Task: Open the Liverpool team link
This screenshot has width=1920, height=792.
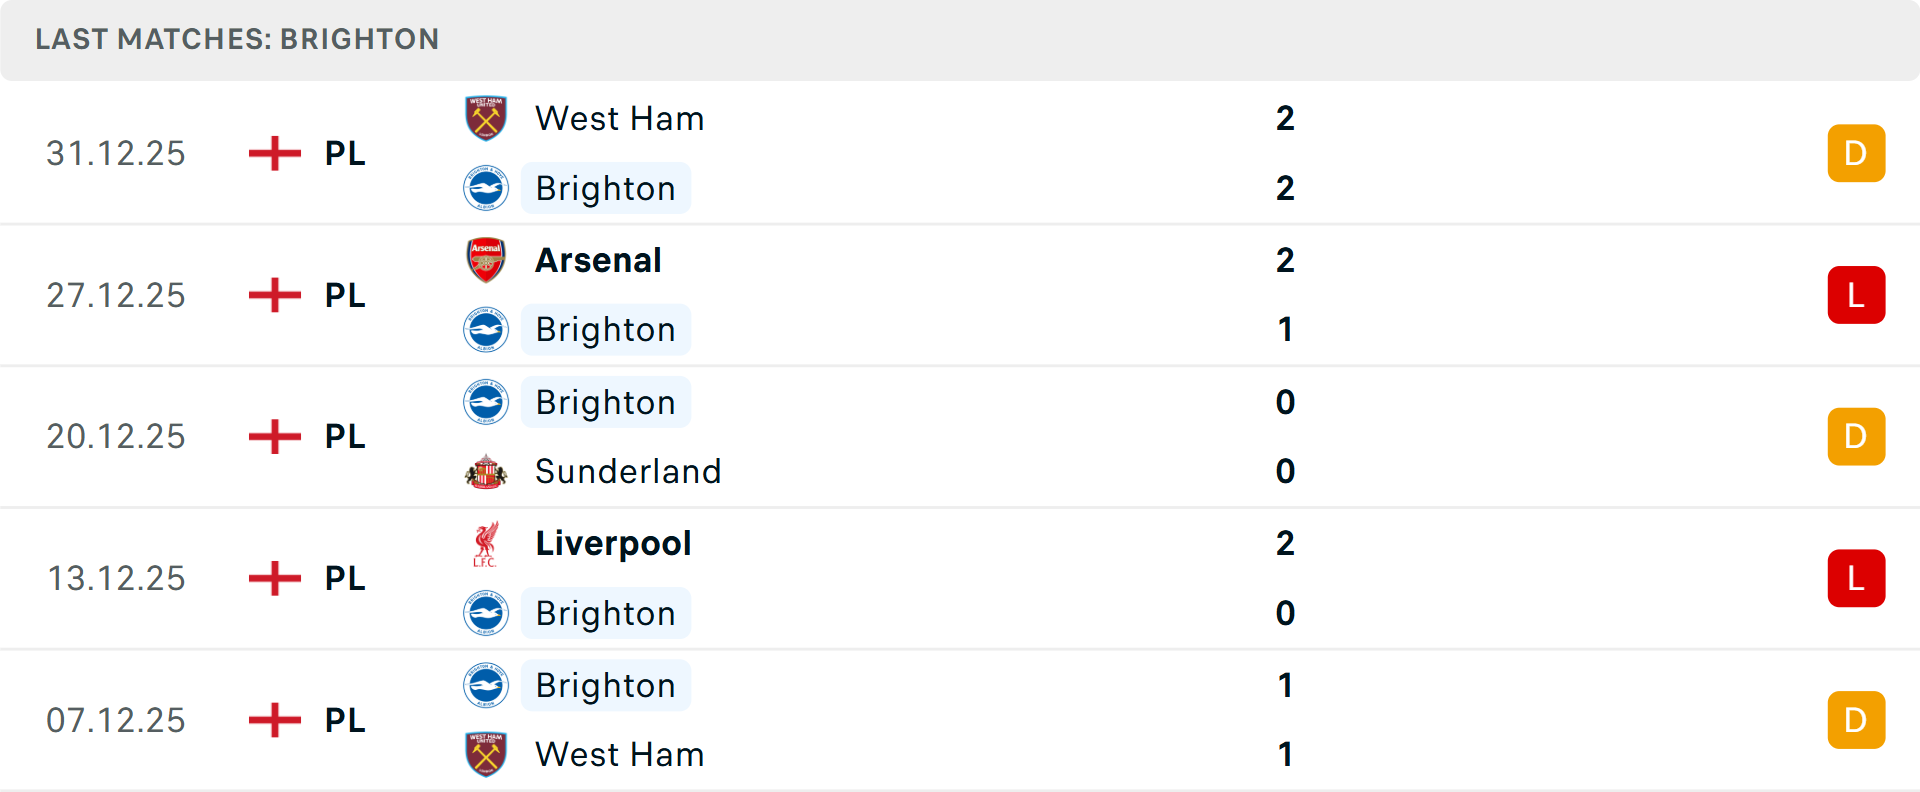Action: (613, 544)
